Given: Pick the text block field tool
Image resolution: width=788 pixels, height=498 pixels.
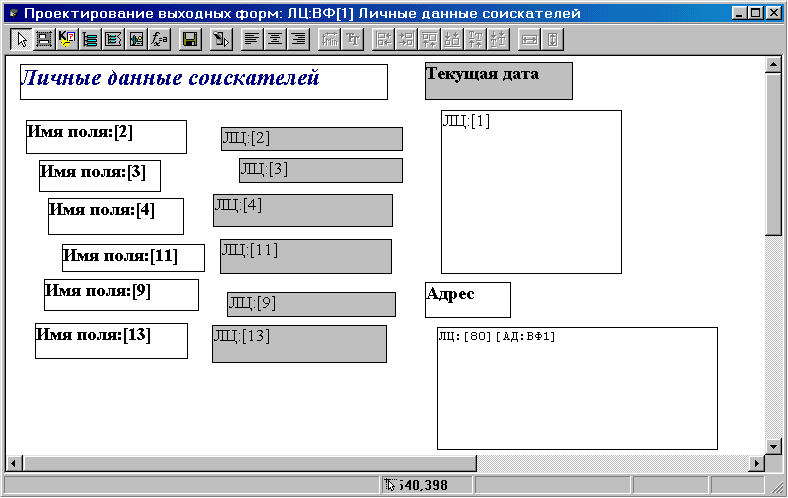Looking at the screenshot, I should (x=113, y=39).
